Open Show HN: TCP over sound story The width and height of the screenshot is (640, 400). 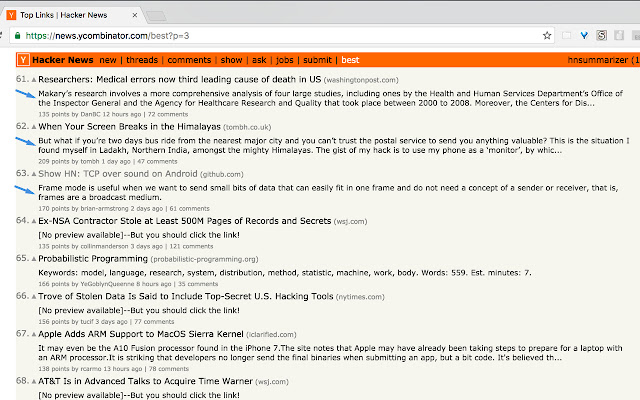(118, 174)
